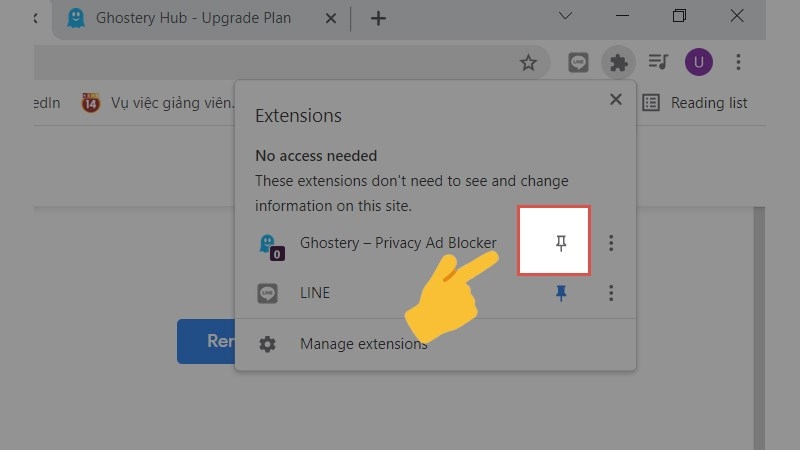Viewport: 800px width, 450px height.
Task: Close the Extensions popup
Action: click(616, 99)
